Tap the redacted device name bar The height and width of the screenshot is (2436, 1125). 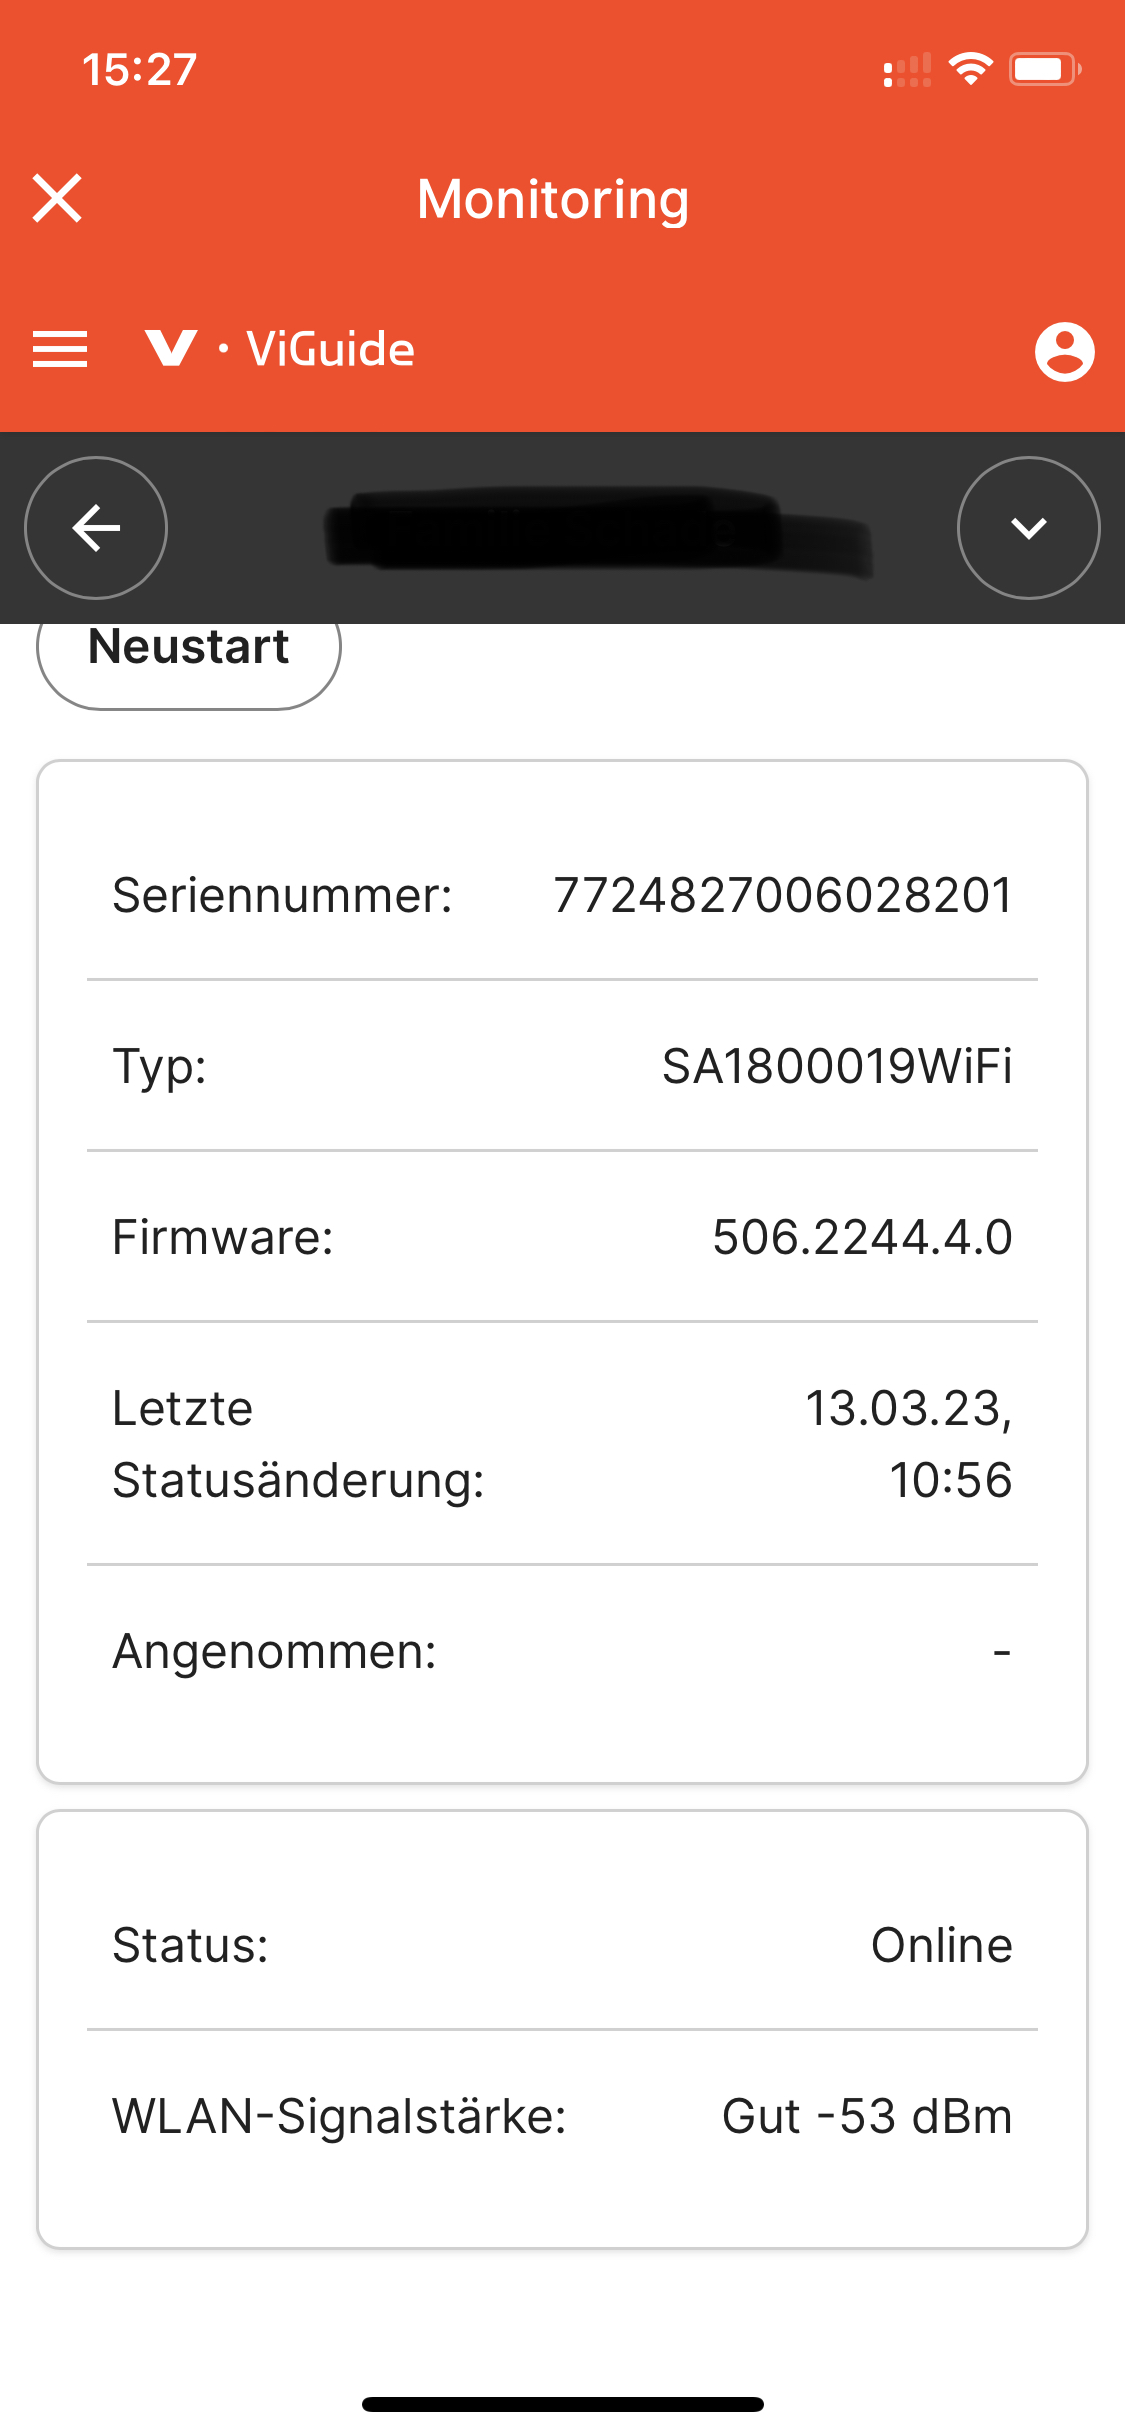coord(597,530)
